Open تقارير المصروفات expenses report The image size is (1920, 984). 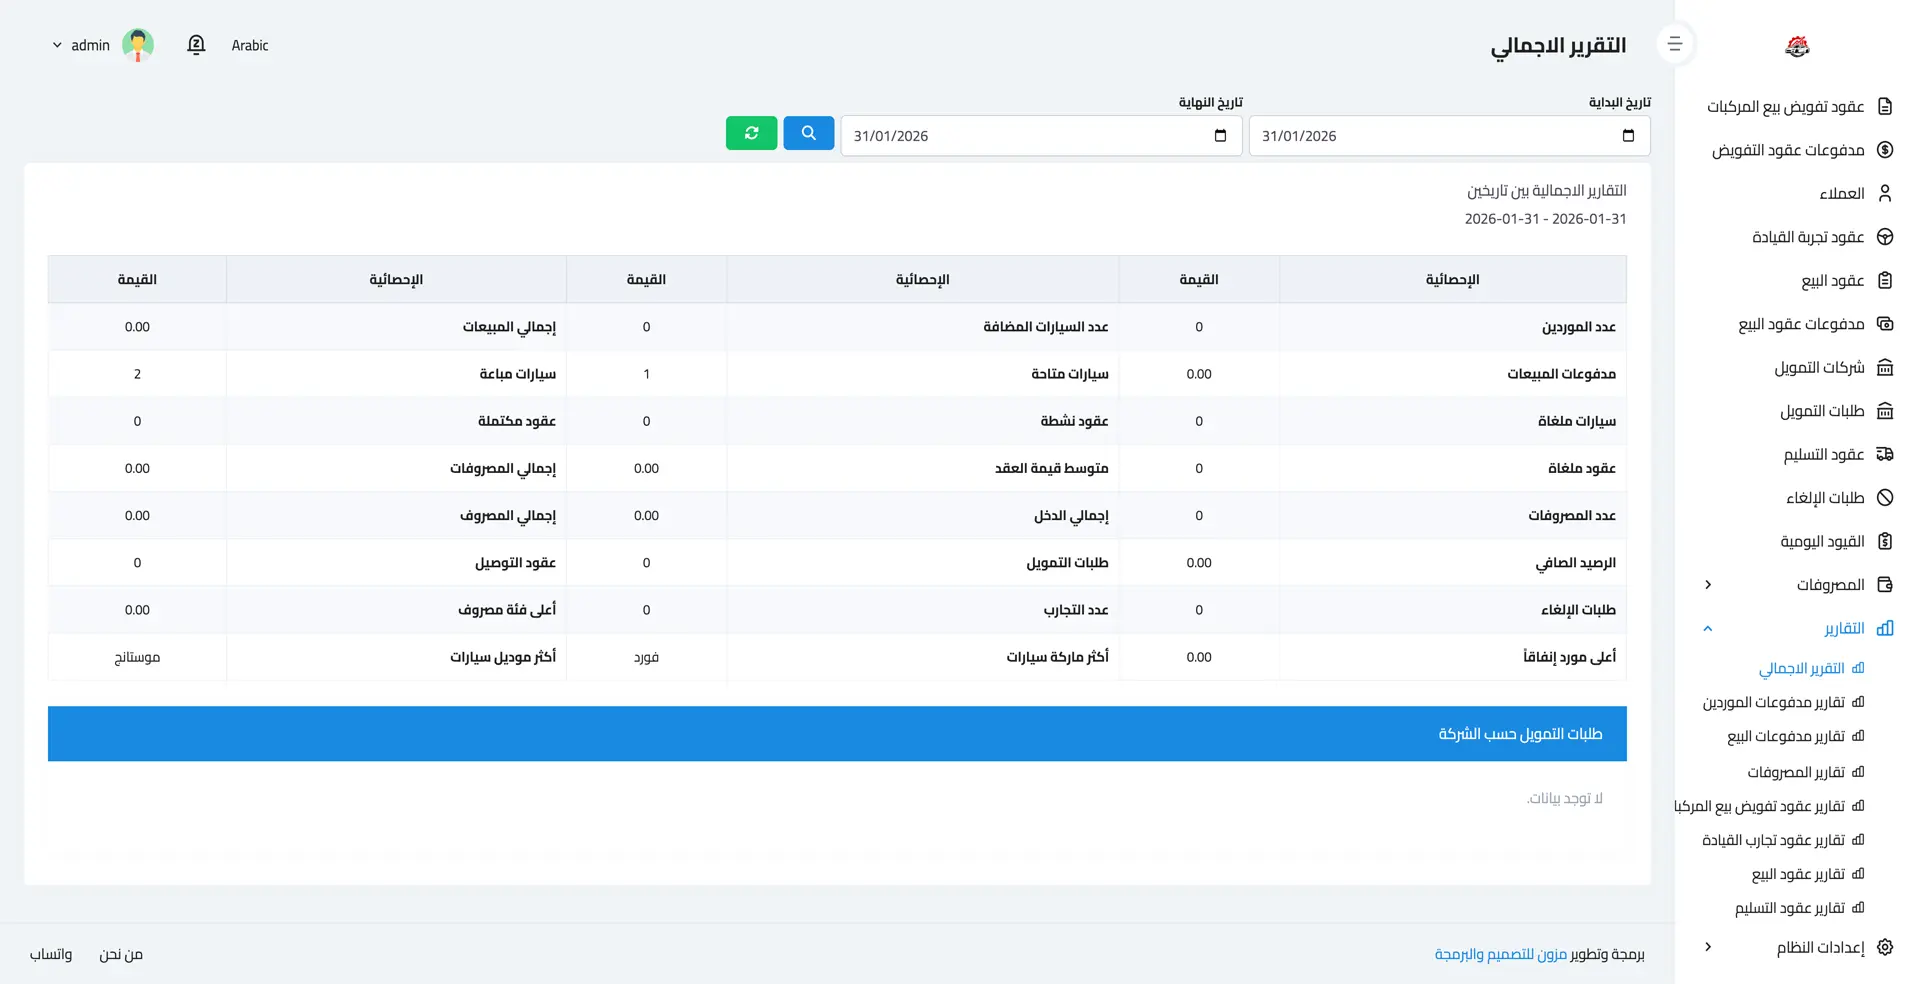pos(1795,772)
